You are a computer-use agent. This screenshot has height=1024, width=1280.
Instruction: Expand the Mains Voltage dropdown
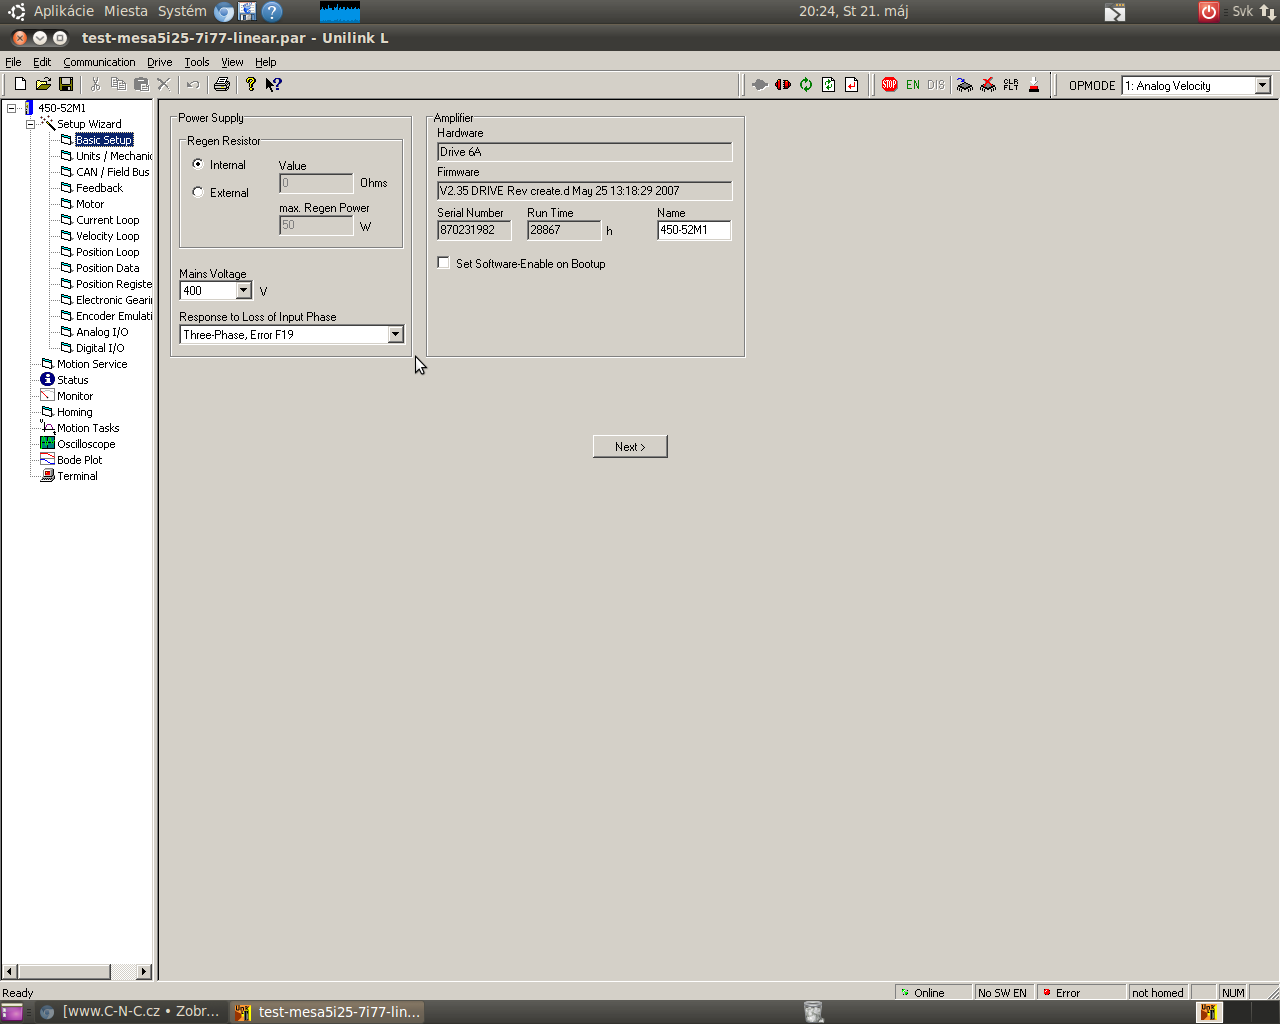click(x=243, y=291)
